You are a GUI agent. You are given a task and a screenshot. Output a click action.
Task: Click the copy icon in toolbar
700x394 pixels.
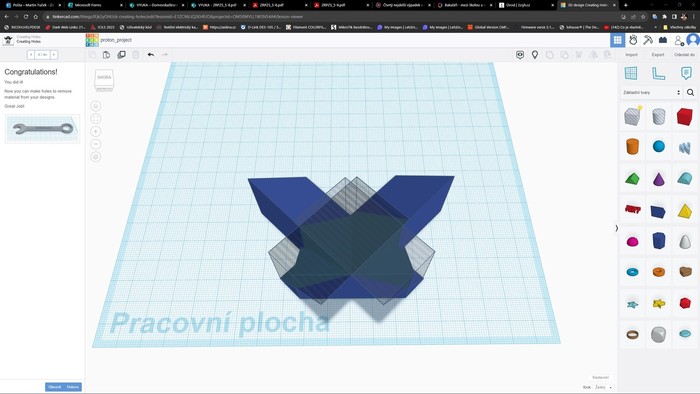click(x=92, y=54)
